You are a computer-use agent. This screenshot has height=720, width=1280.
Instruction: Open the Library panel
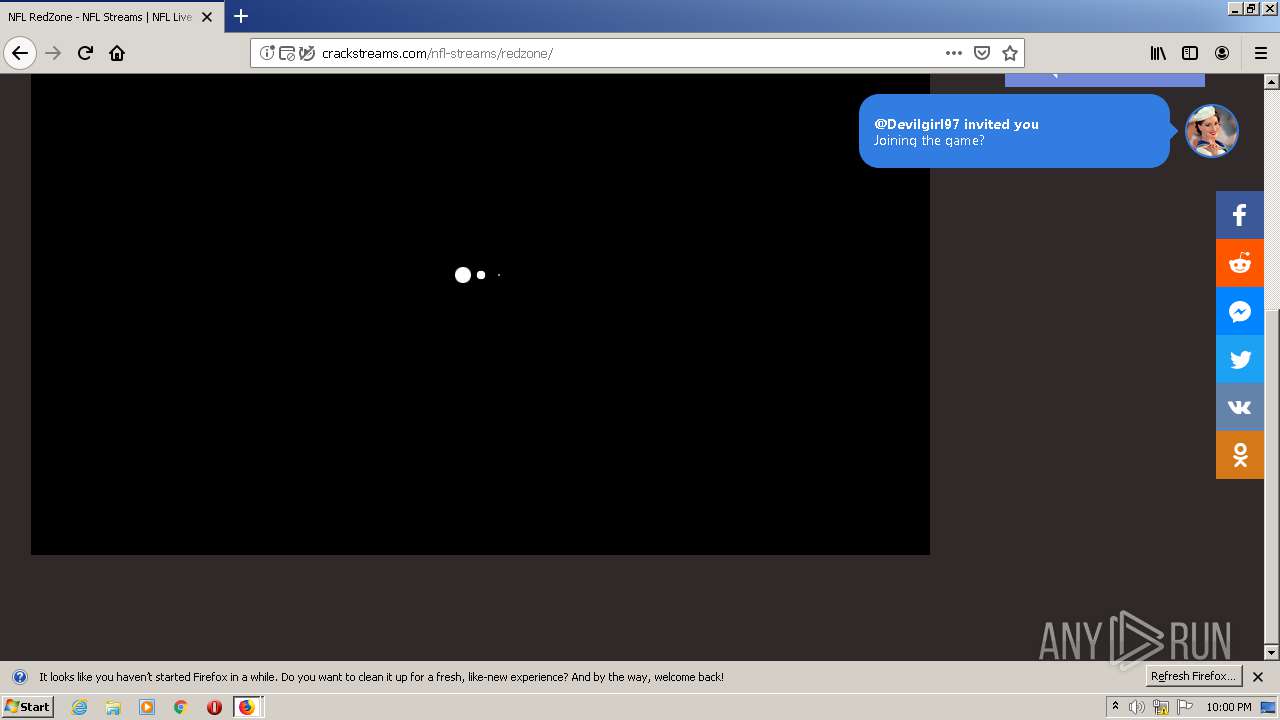point(1158,53)
